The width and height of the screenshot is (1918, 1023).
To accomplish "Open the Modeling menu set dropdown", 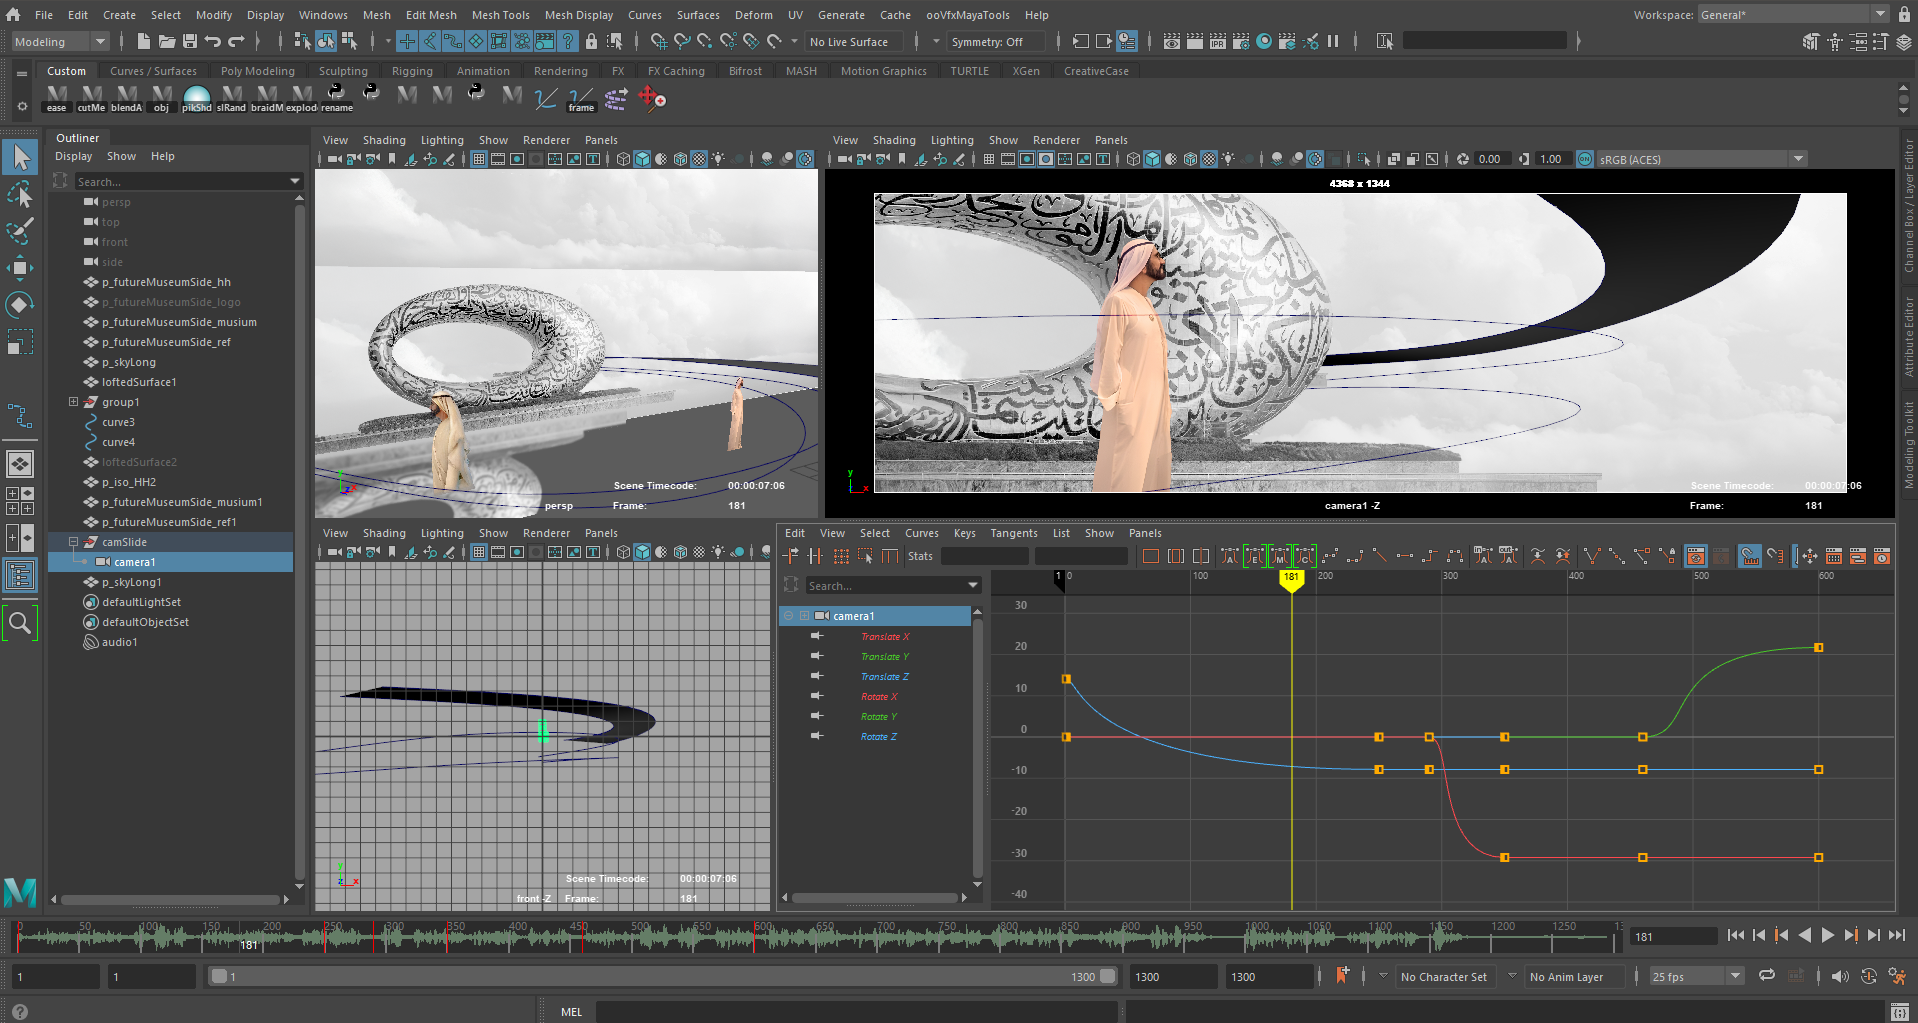I will (x=60, y=42).
